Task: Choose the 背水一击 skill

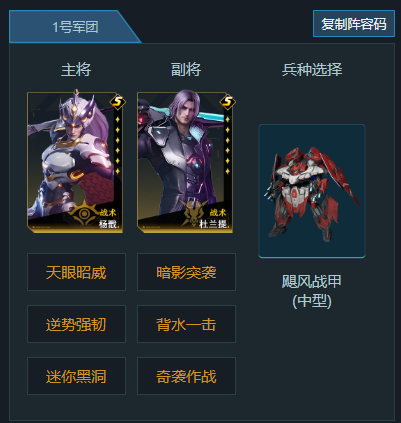Action: 186,324
